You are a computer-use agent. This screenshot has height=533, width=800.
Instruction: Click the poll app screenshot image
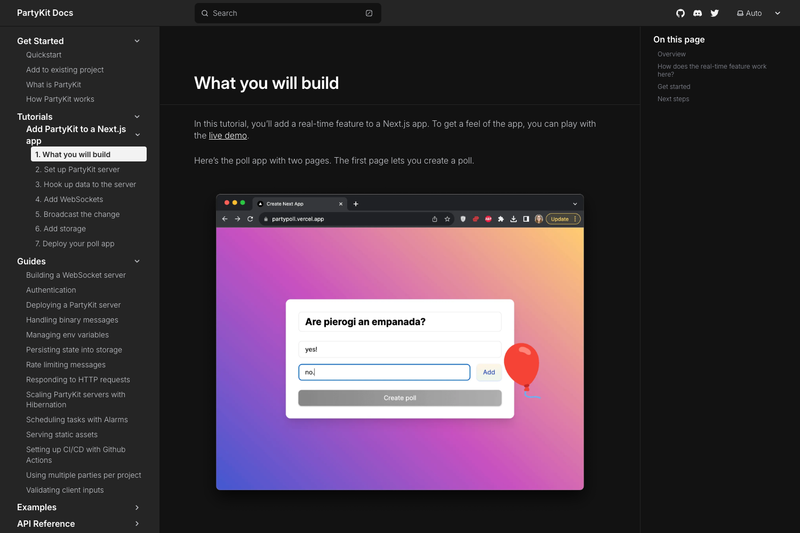point(400,342)
